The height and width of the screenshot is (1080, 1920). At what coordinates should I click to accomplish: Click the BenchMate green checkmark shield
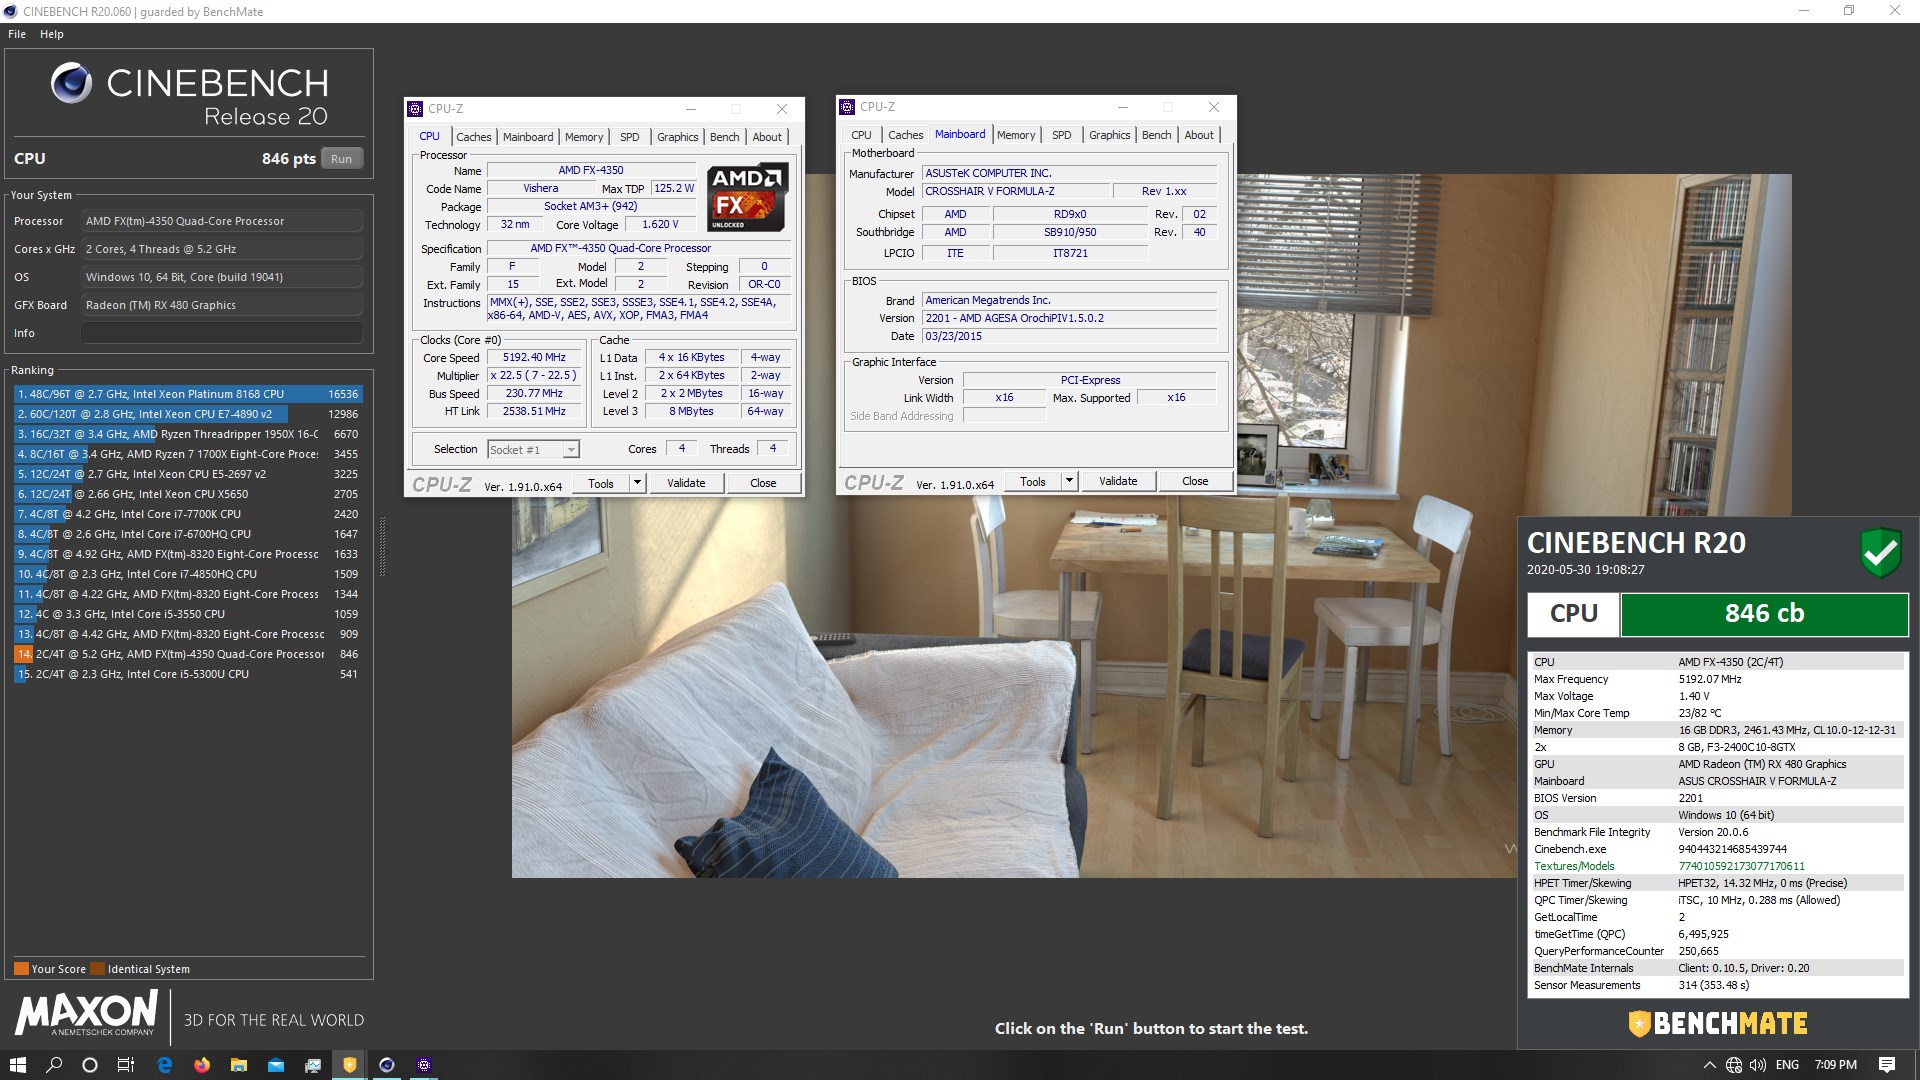[1880, 552]
